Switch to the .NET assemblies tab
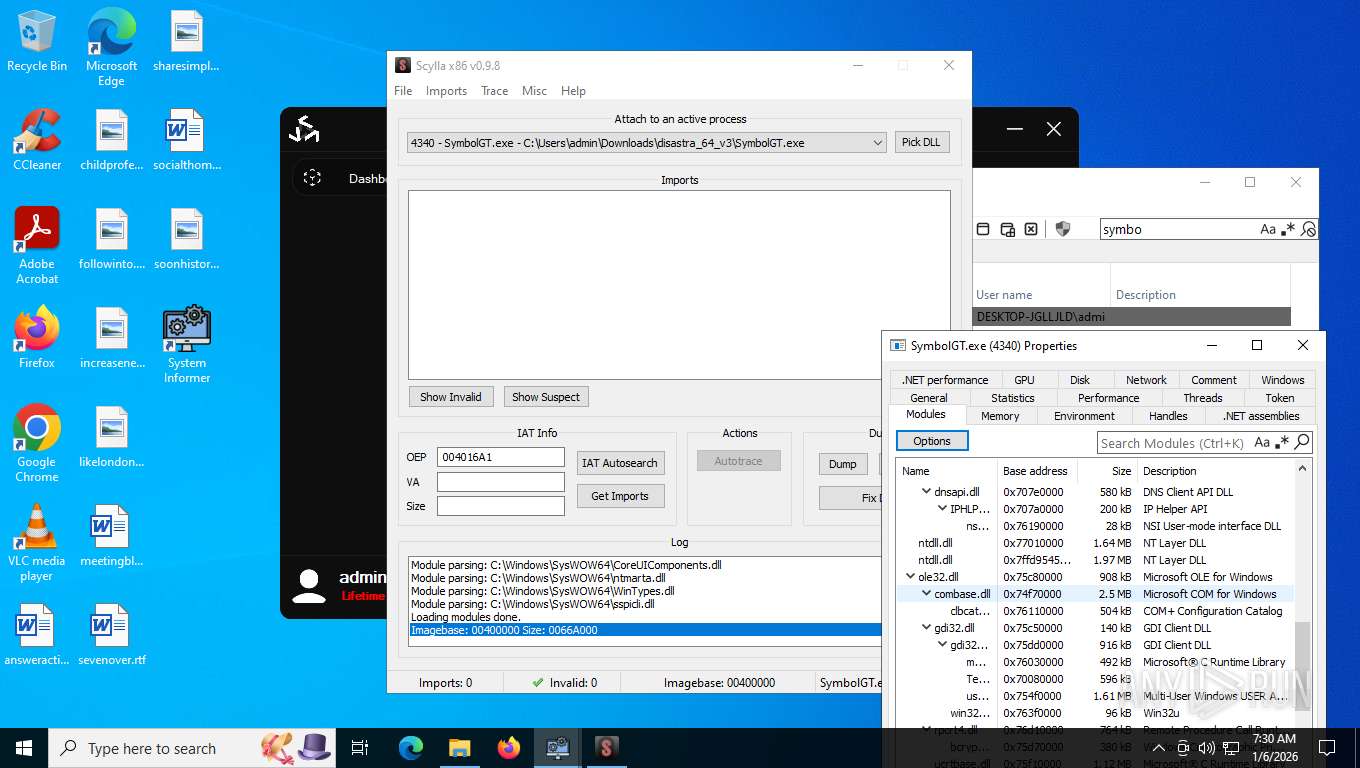Image resolution: width=1360 pixels, height=768 pixels. [x=1261, y=416]
